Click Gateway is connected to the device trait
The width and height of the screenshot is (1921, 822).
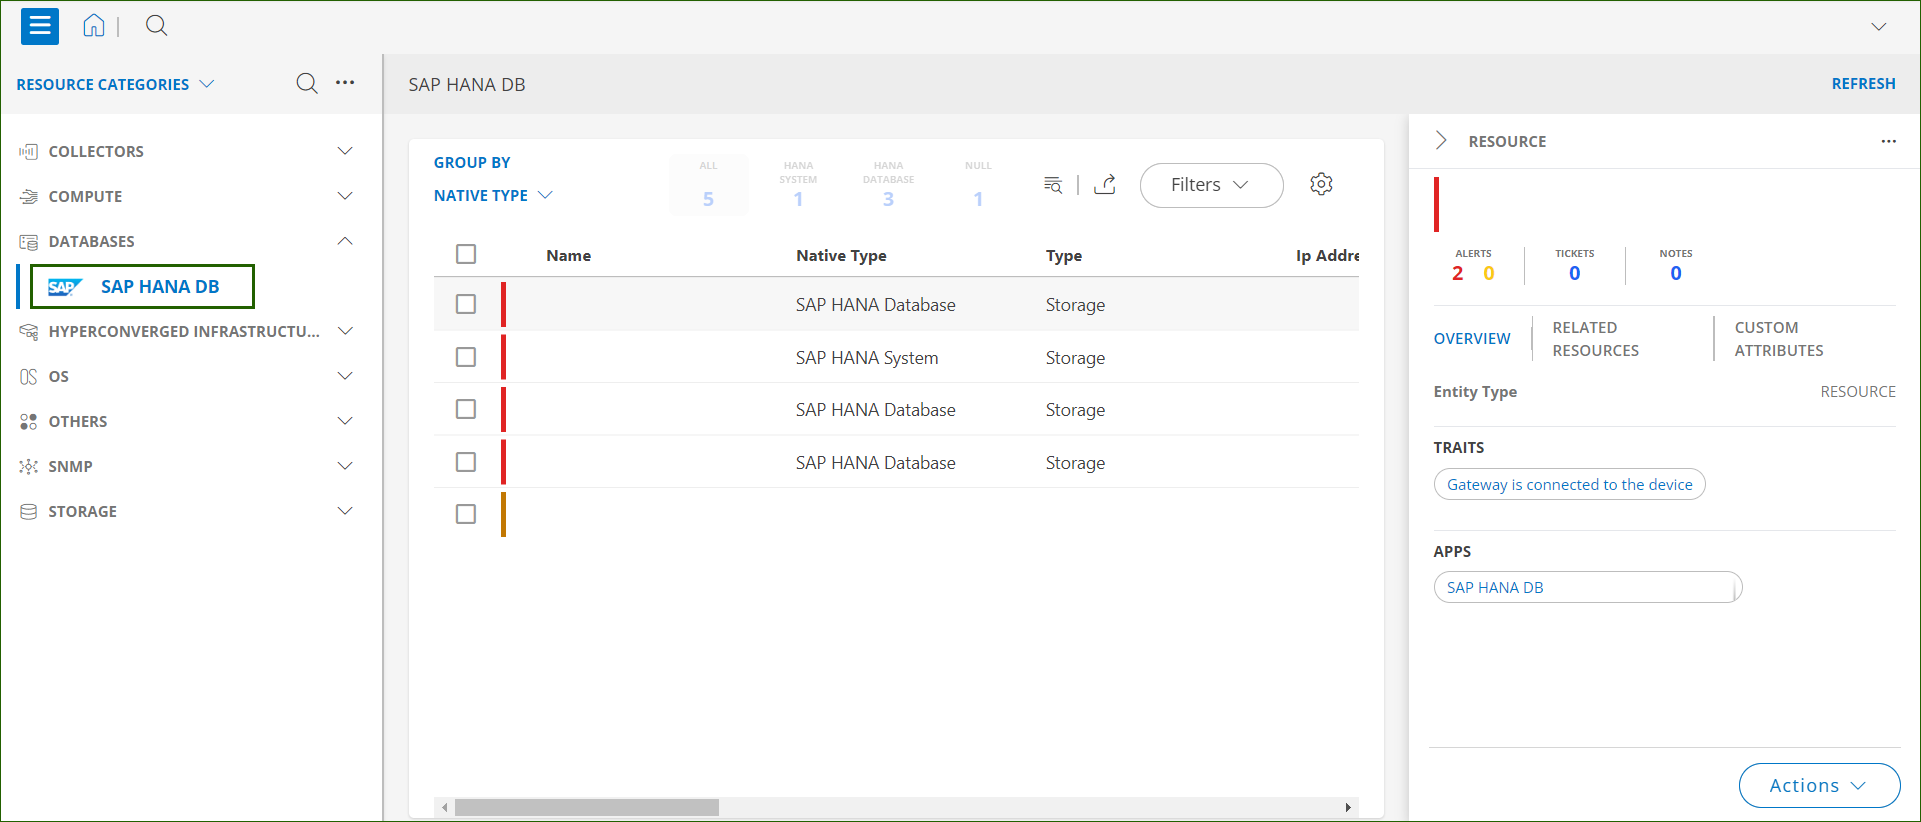pos(1569,484)
